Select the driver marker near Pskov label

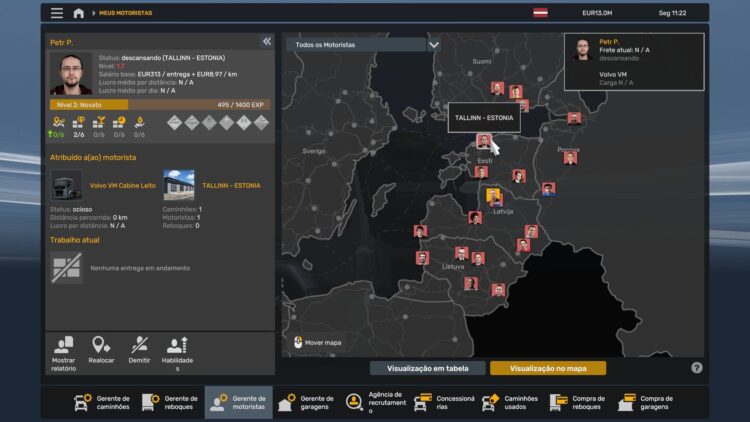[570, 158]
